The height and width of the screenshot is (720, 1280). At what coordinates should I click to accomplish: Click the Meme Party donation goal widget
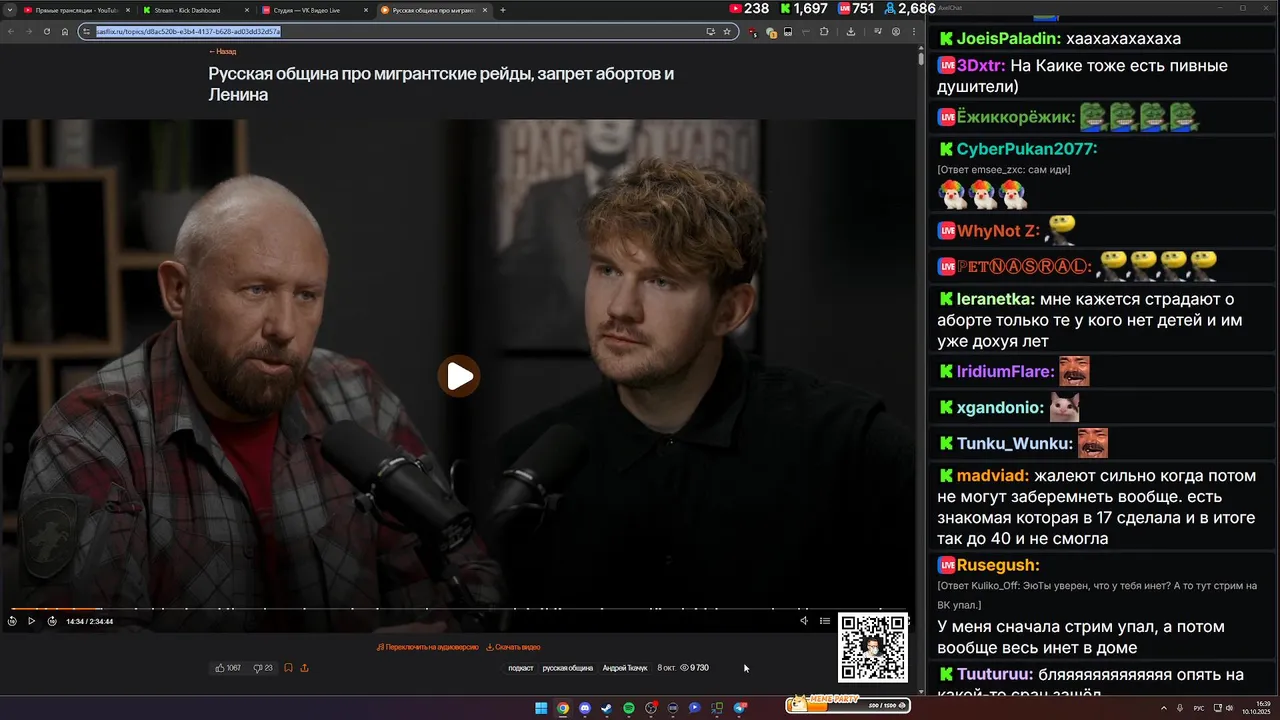coord(848,705)
